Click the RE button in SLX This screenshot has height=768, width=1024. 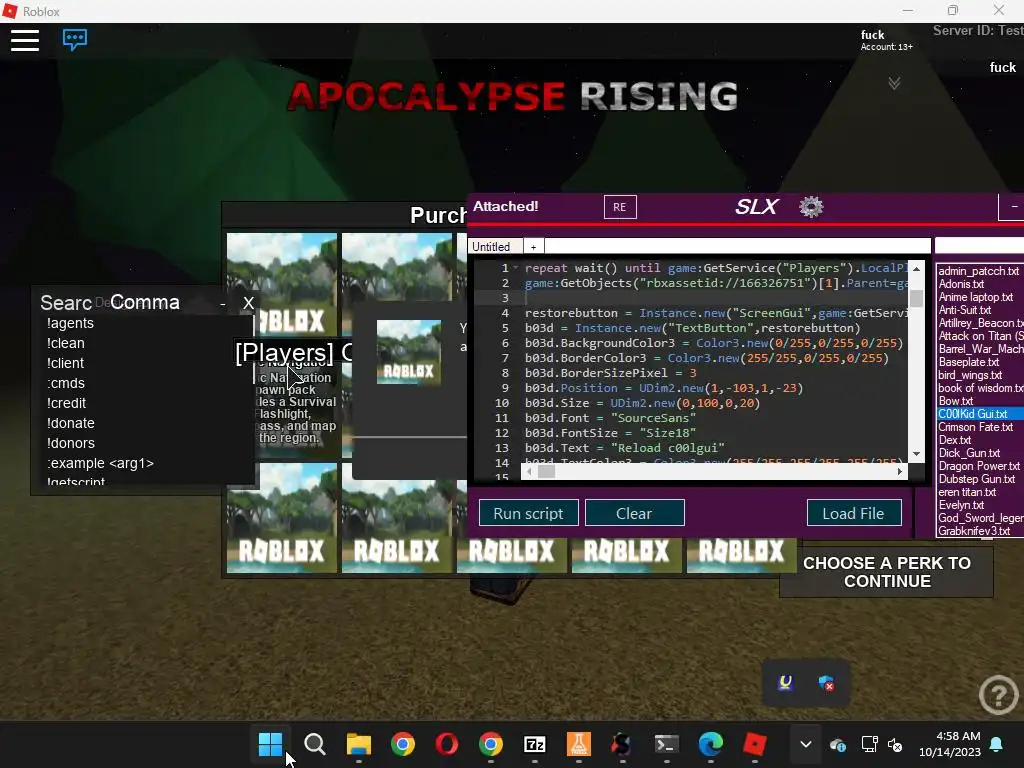pos(620,207)
